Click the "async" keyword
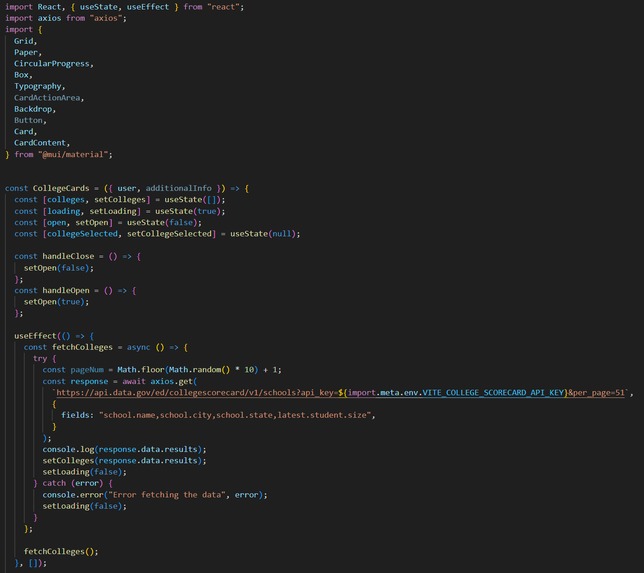The height and width of the screenshot is (573, 644). point(138,347)
